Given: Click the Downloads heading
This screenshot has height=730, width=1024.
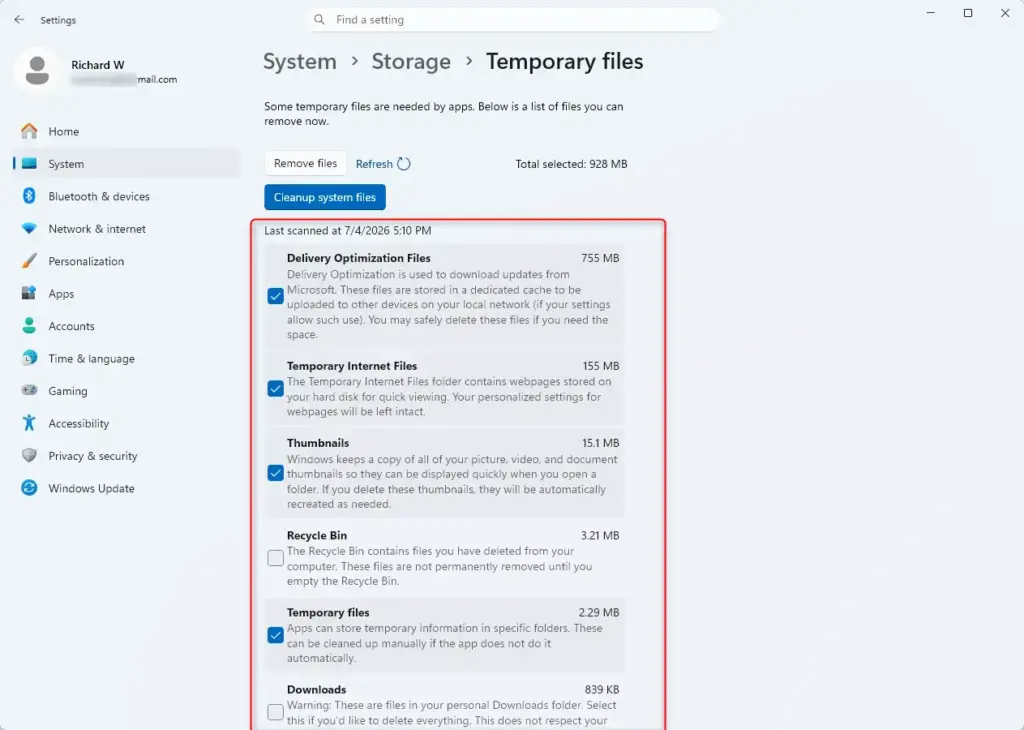Looking at the screenshot, I should click(x=316, y=690).
